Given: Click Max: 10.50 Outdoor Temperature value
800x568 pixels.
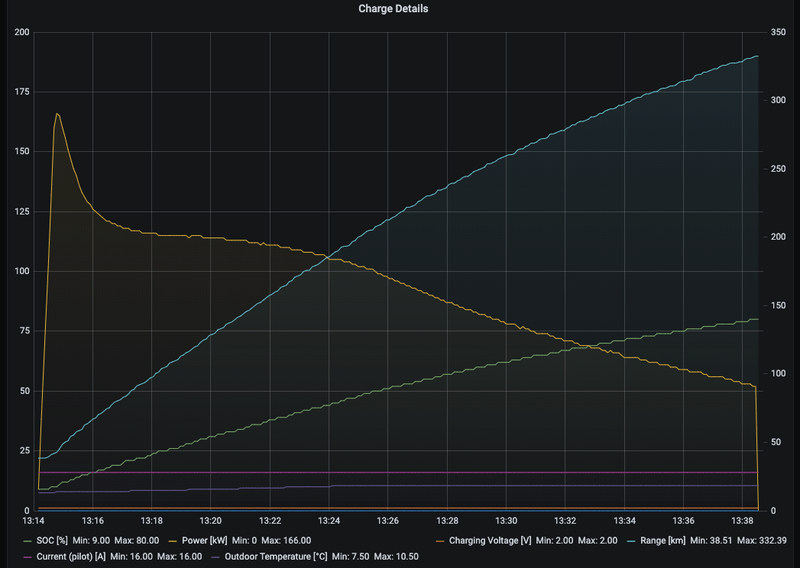Looking at the screenshot, I should pos(396,556).
